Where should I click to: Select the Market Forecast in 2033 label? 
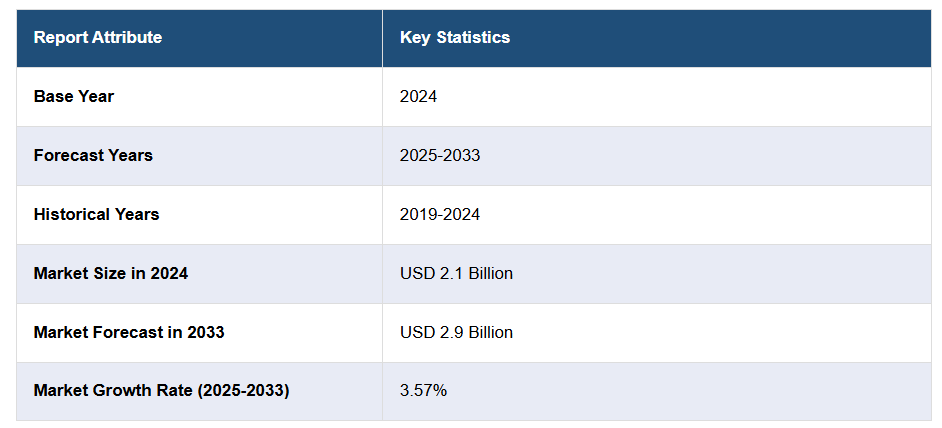tap(128, 332)
